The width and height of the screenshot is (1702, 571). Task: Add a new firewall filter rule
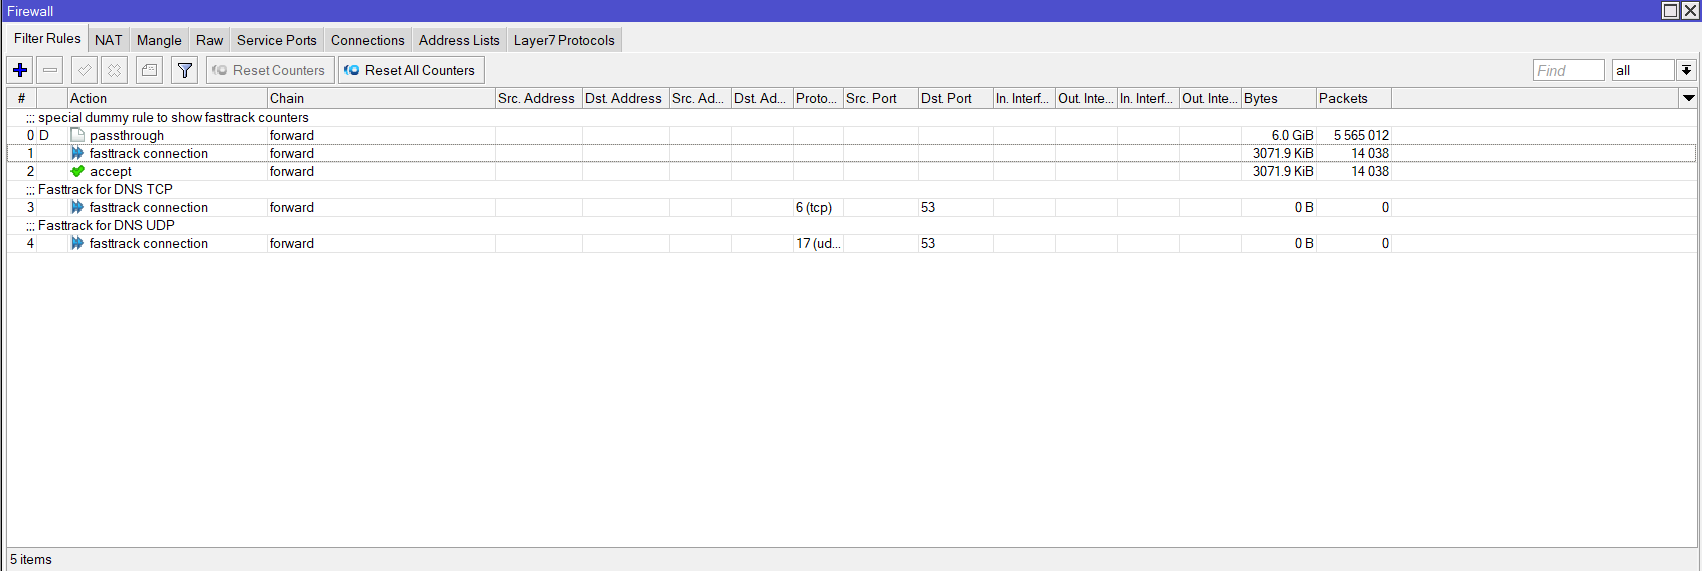20,70
